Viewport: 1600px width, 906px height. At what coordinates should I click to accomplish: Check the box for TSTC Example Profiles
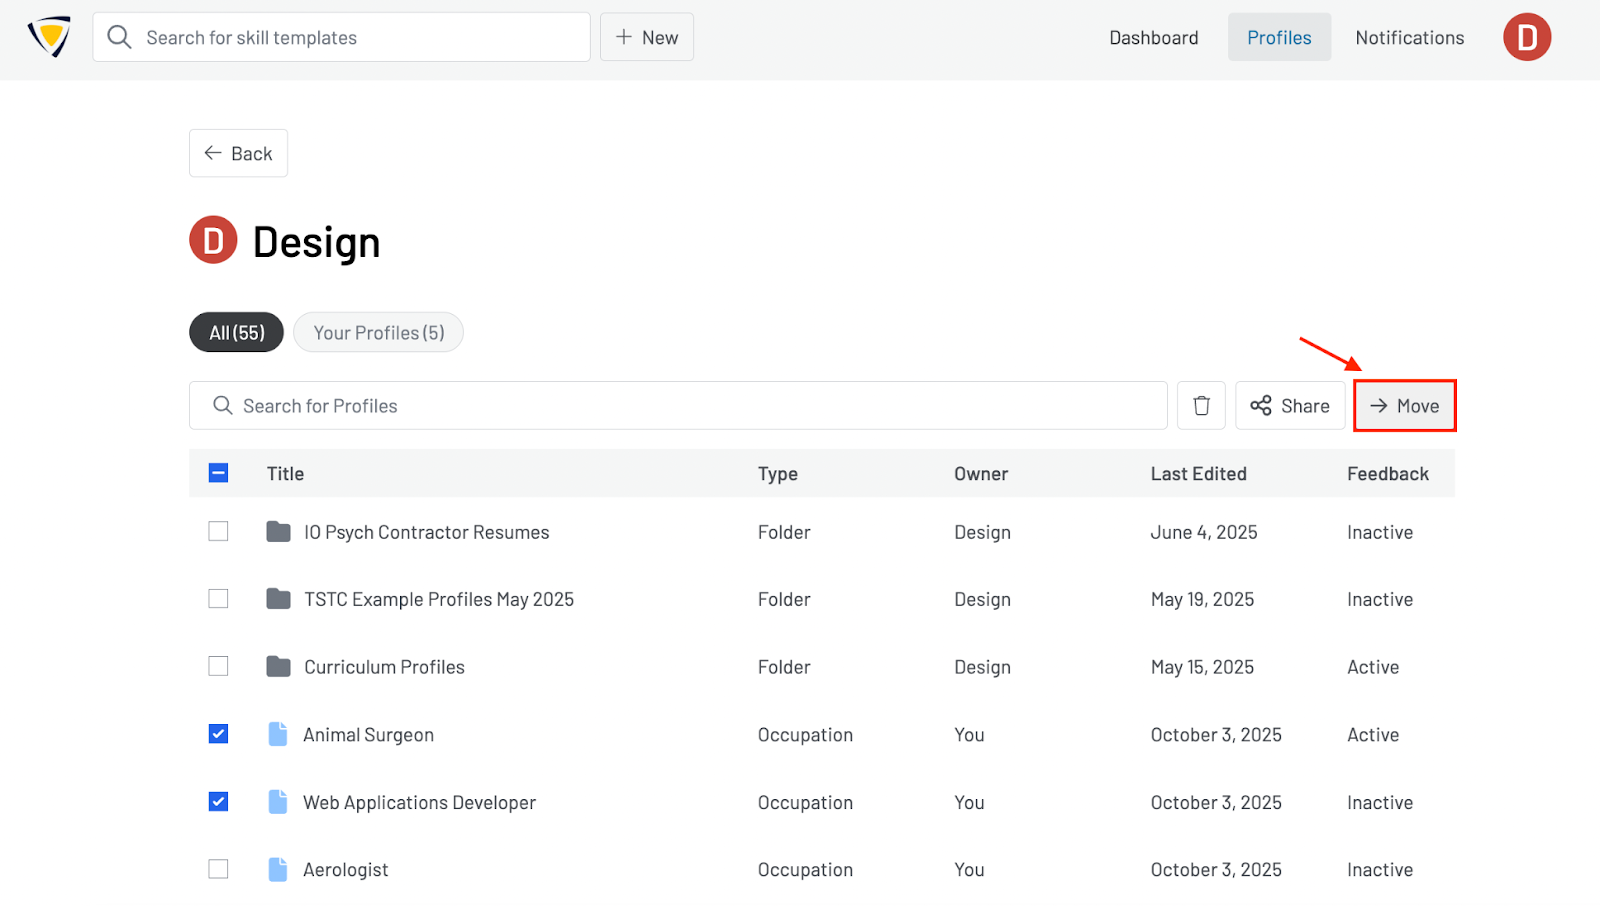click(x=218, y=599)
